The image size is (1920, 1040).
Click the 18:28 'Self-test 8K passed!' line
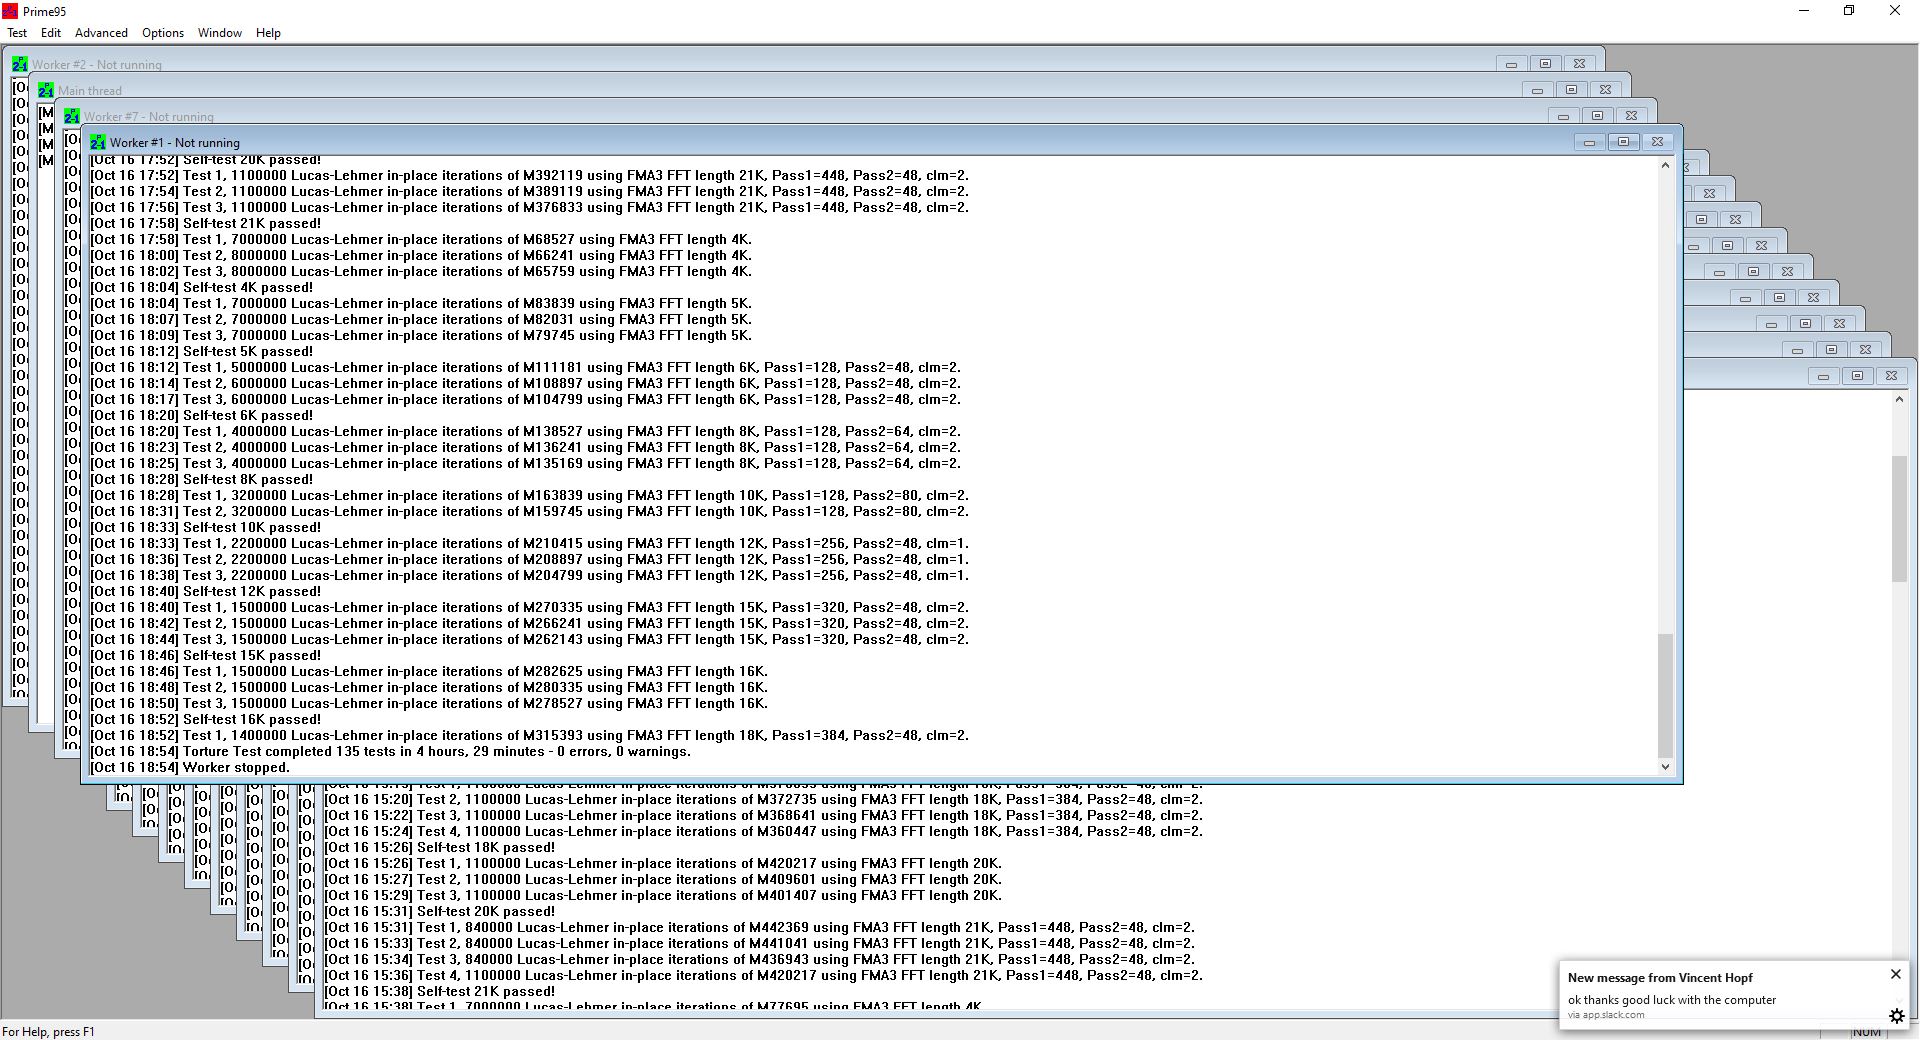pyautogui.click(x=201, y=479)
